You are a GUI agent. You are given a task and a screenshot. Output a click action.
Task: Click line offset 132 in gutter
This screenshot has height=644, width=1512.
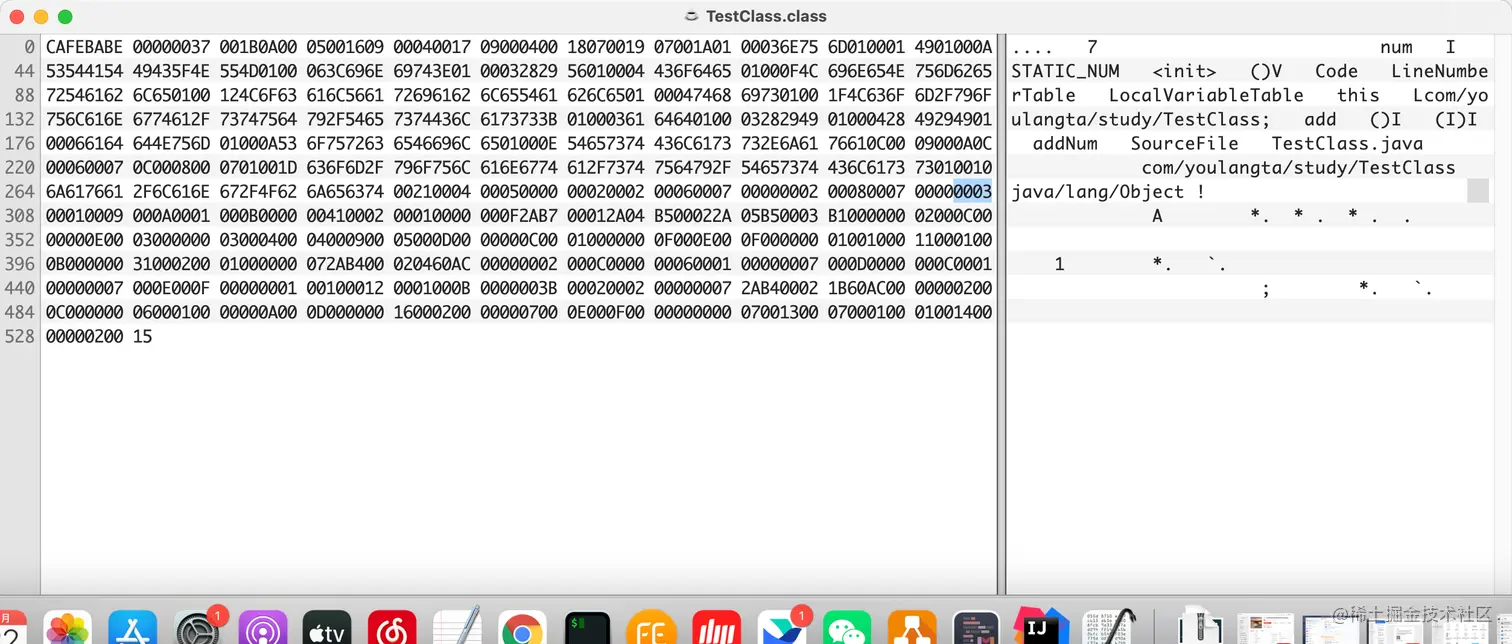pyautogui.click(x=21, y=119)
